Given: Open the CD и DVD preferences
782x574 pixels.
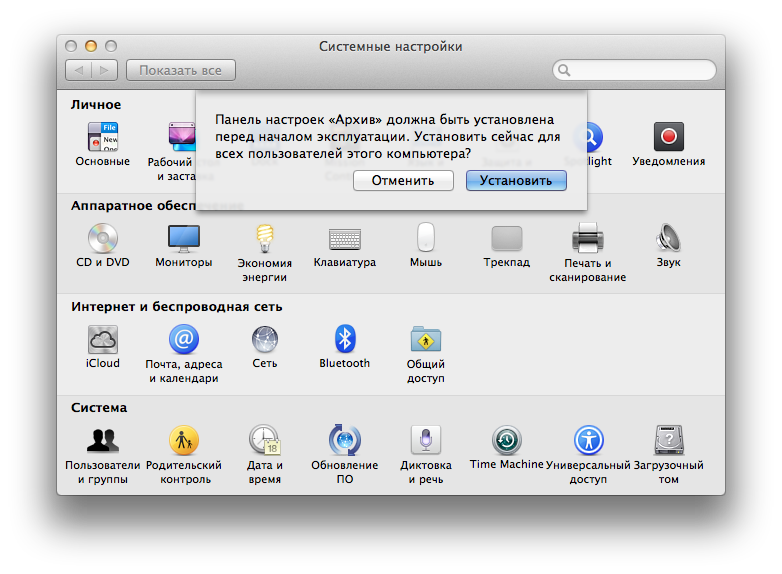Looking at the screenshot, I should (x=103, y=239).
